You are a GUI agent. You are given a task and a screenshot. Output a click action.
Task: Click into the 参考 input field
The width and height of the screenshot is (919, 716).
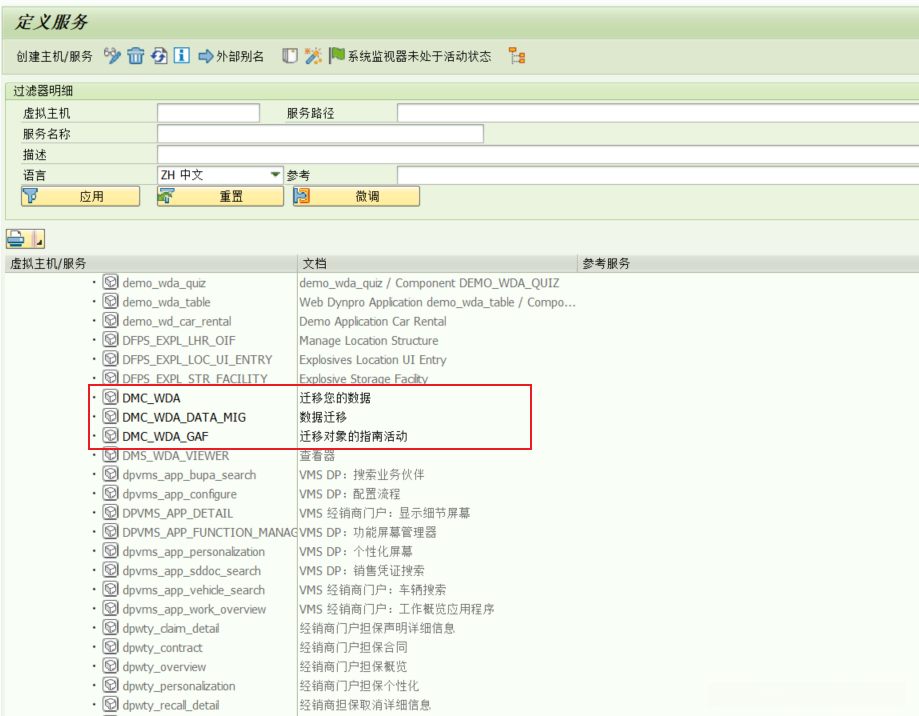point(658,175)
